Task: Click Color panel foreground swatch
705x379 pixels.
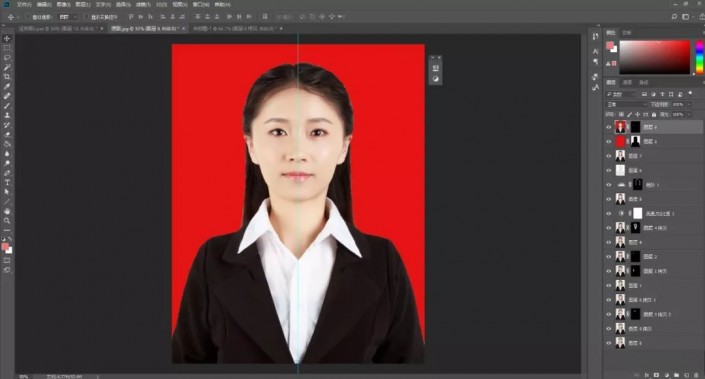Action: point(610,45)
